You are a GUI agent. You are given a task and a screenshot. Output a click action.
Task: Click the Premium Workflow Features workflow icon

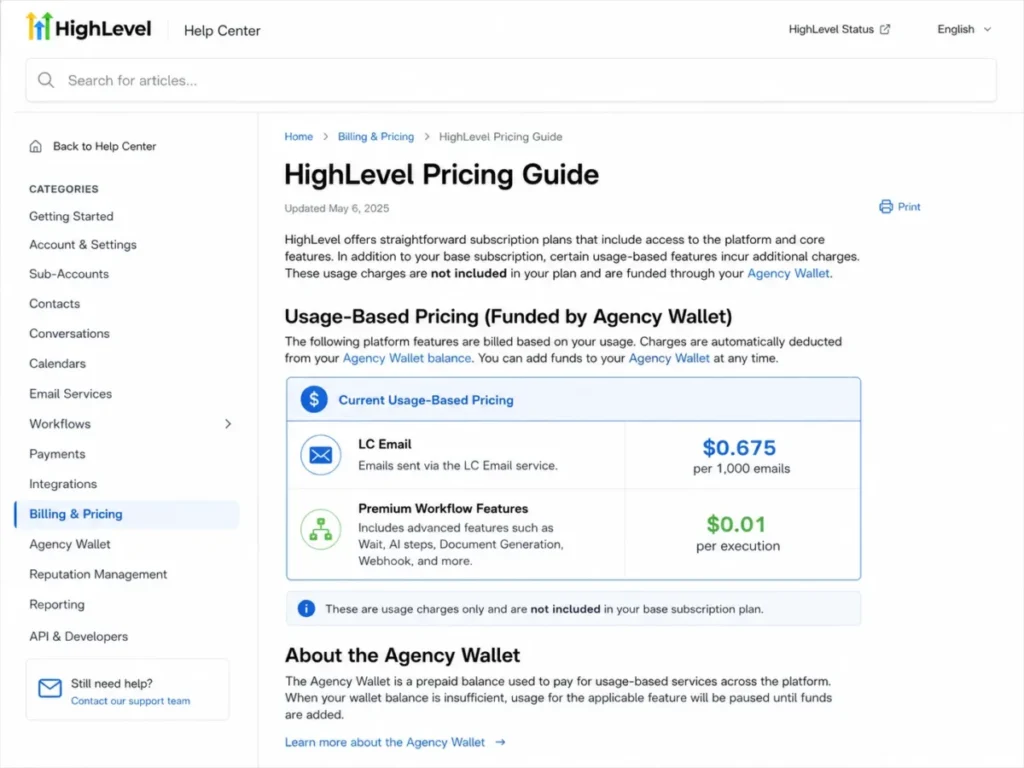(321, 529)
